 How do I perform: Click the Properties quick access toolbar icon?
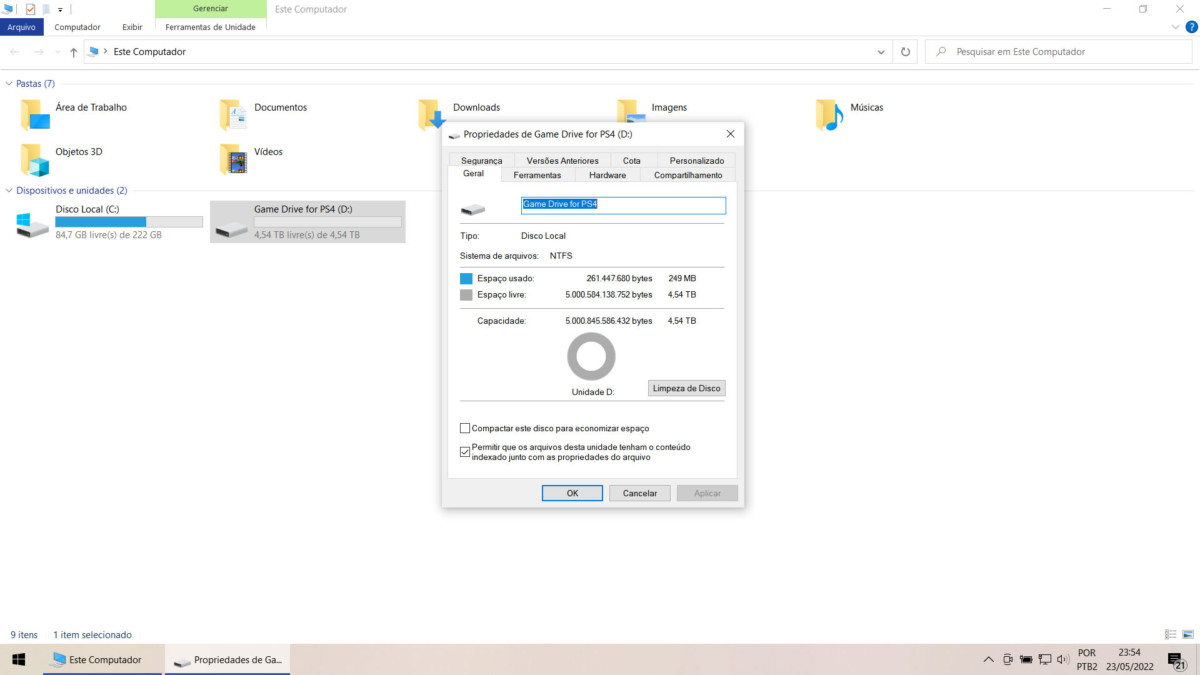(x=30, y=9)
